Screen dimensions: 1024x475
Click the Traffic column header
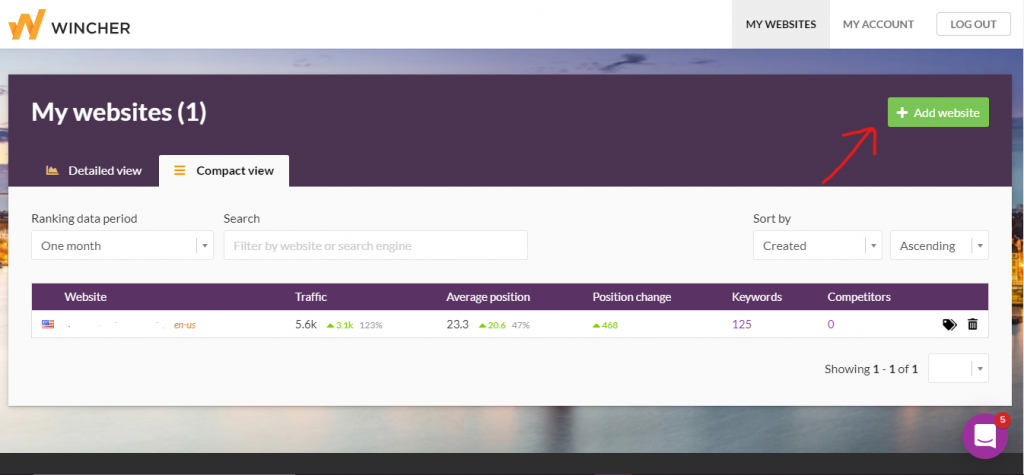coord(311,297)
